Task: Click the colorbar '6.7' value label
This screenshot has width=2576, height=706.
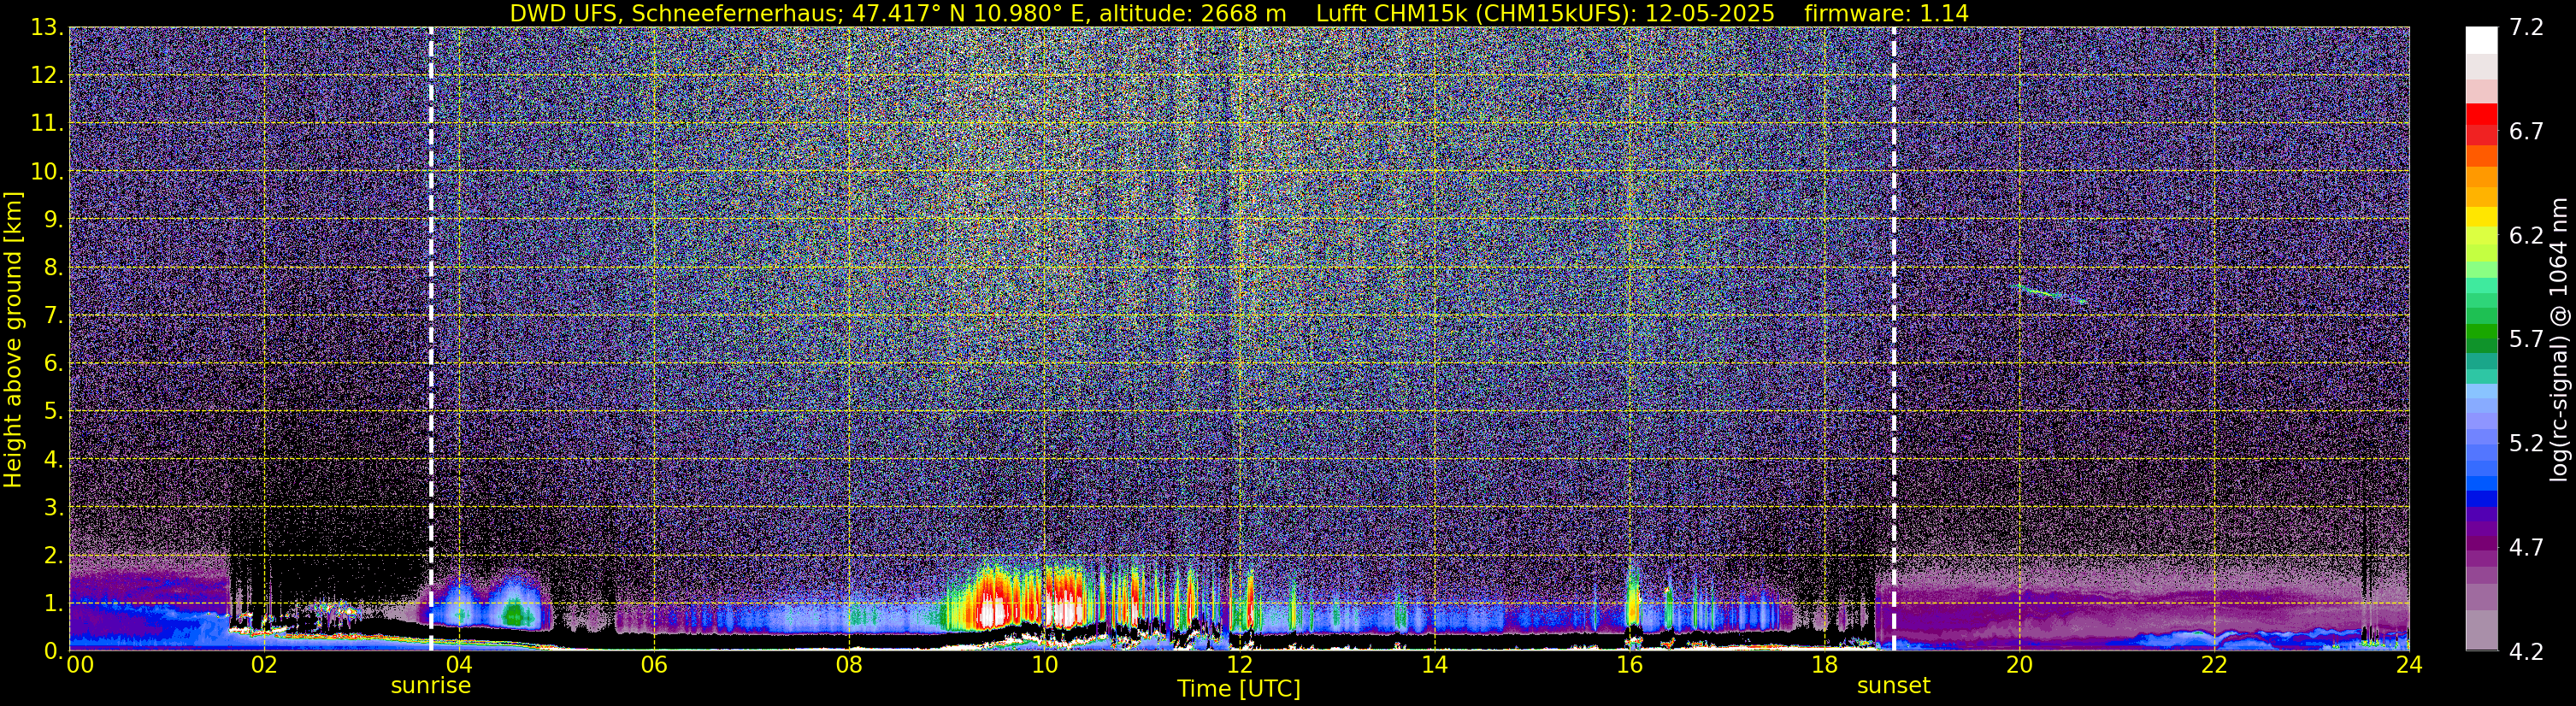Action: pos(2526,131)
